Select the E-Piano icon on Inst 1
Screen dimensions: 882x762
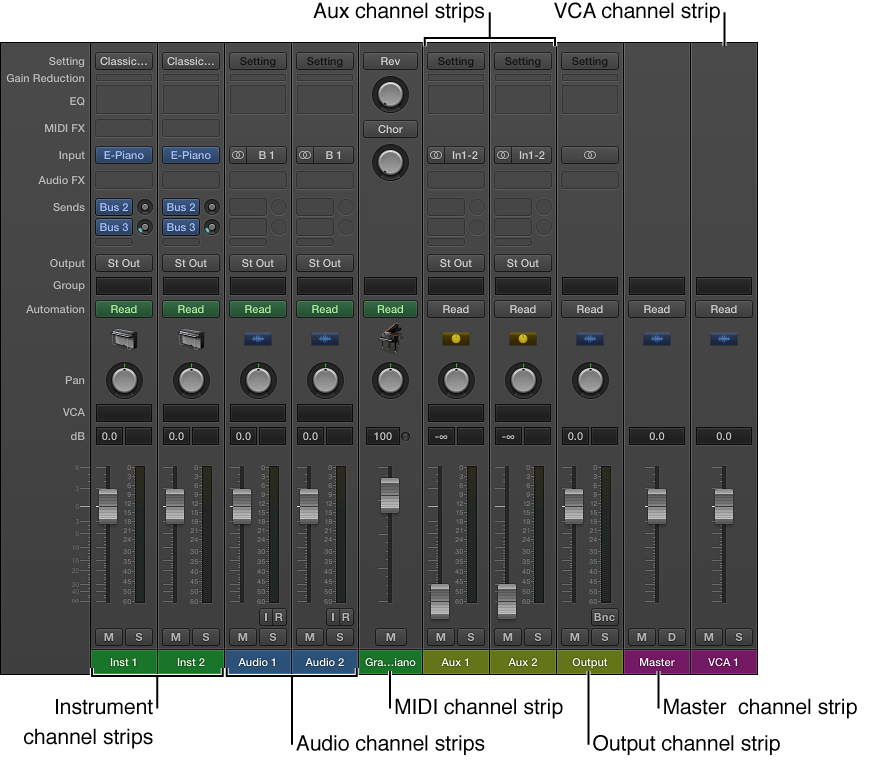point(124,338)
